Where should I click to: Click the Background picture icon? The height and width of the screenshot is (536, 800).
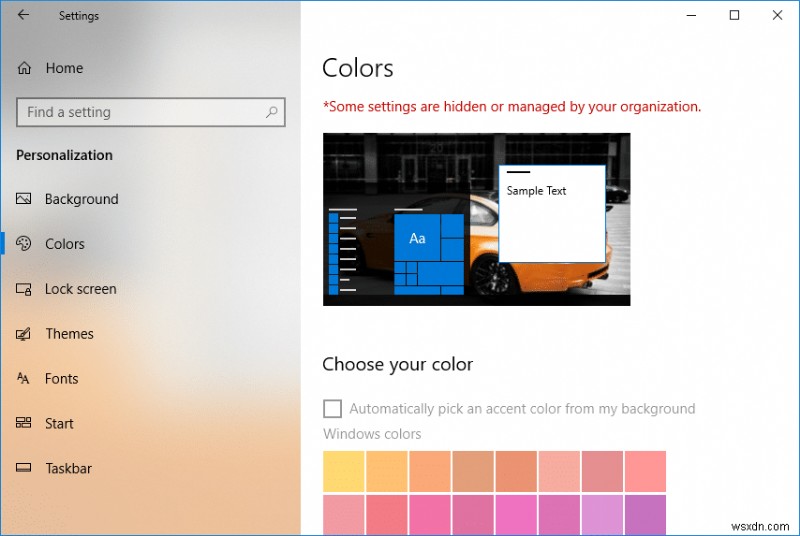pyautogui.click(x=24, y=199)
